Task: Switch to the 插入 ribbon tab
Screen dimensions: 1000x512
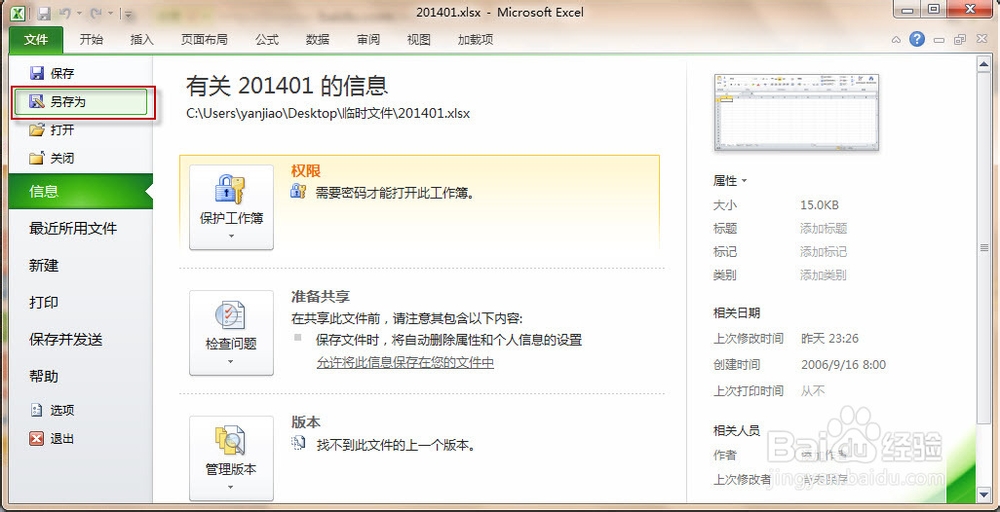Action: pyautogui.click(x=142, y=40)
